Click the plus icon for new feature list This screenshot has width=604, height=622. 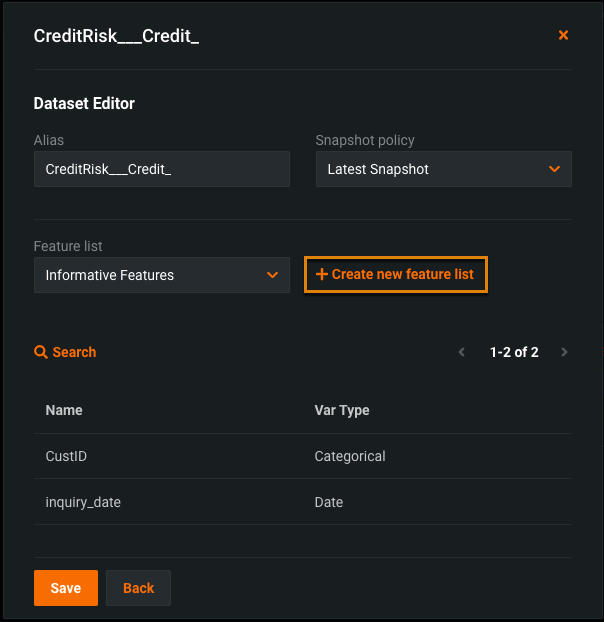[x=321, y=274]
